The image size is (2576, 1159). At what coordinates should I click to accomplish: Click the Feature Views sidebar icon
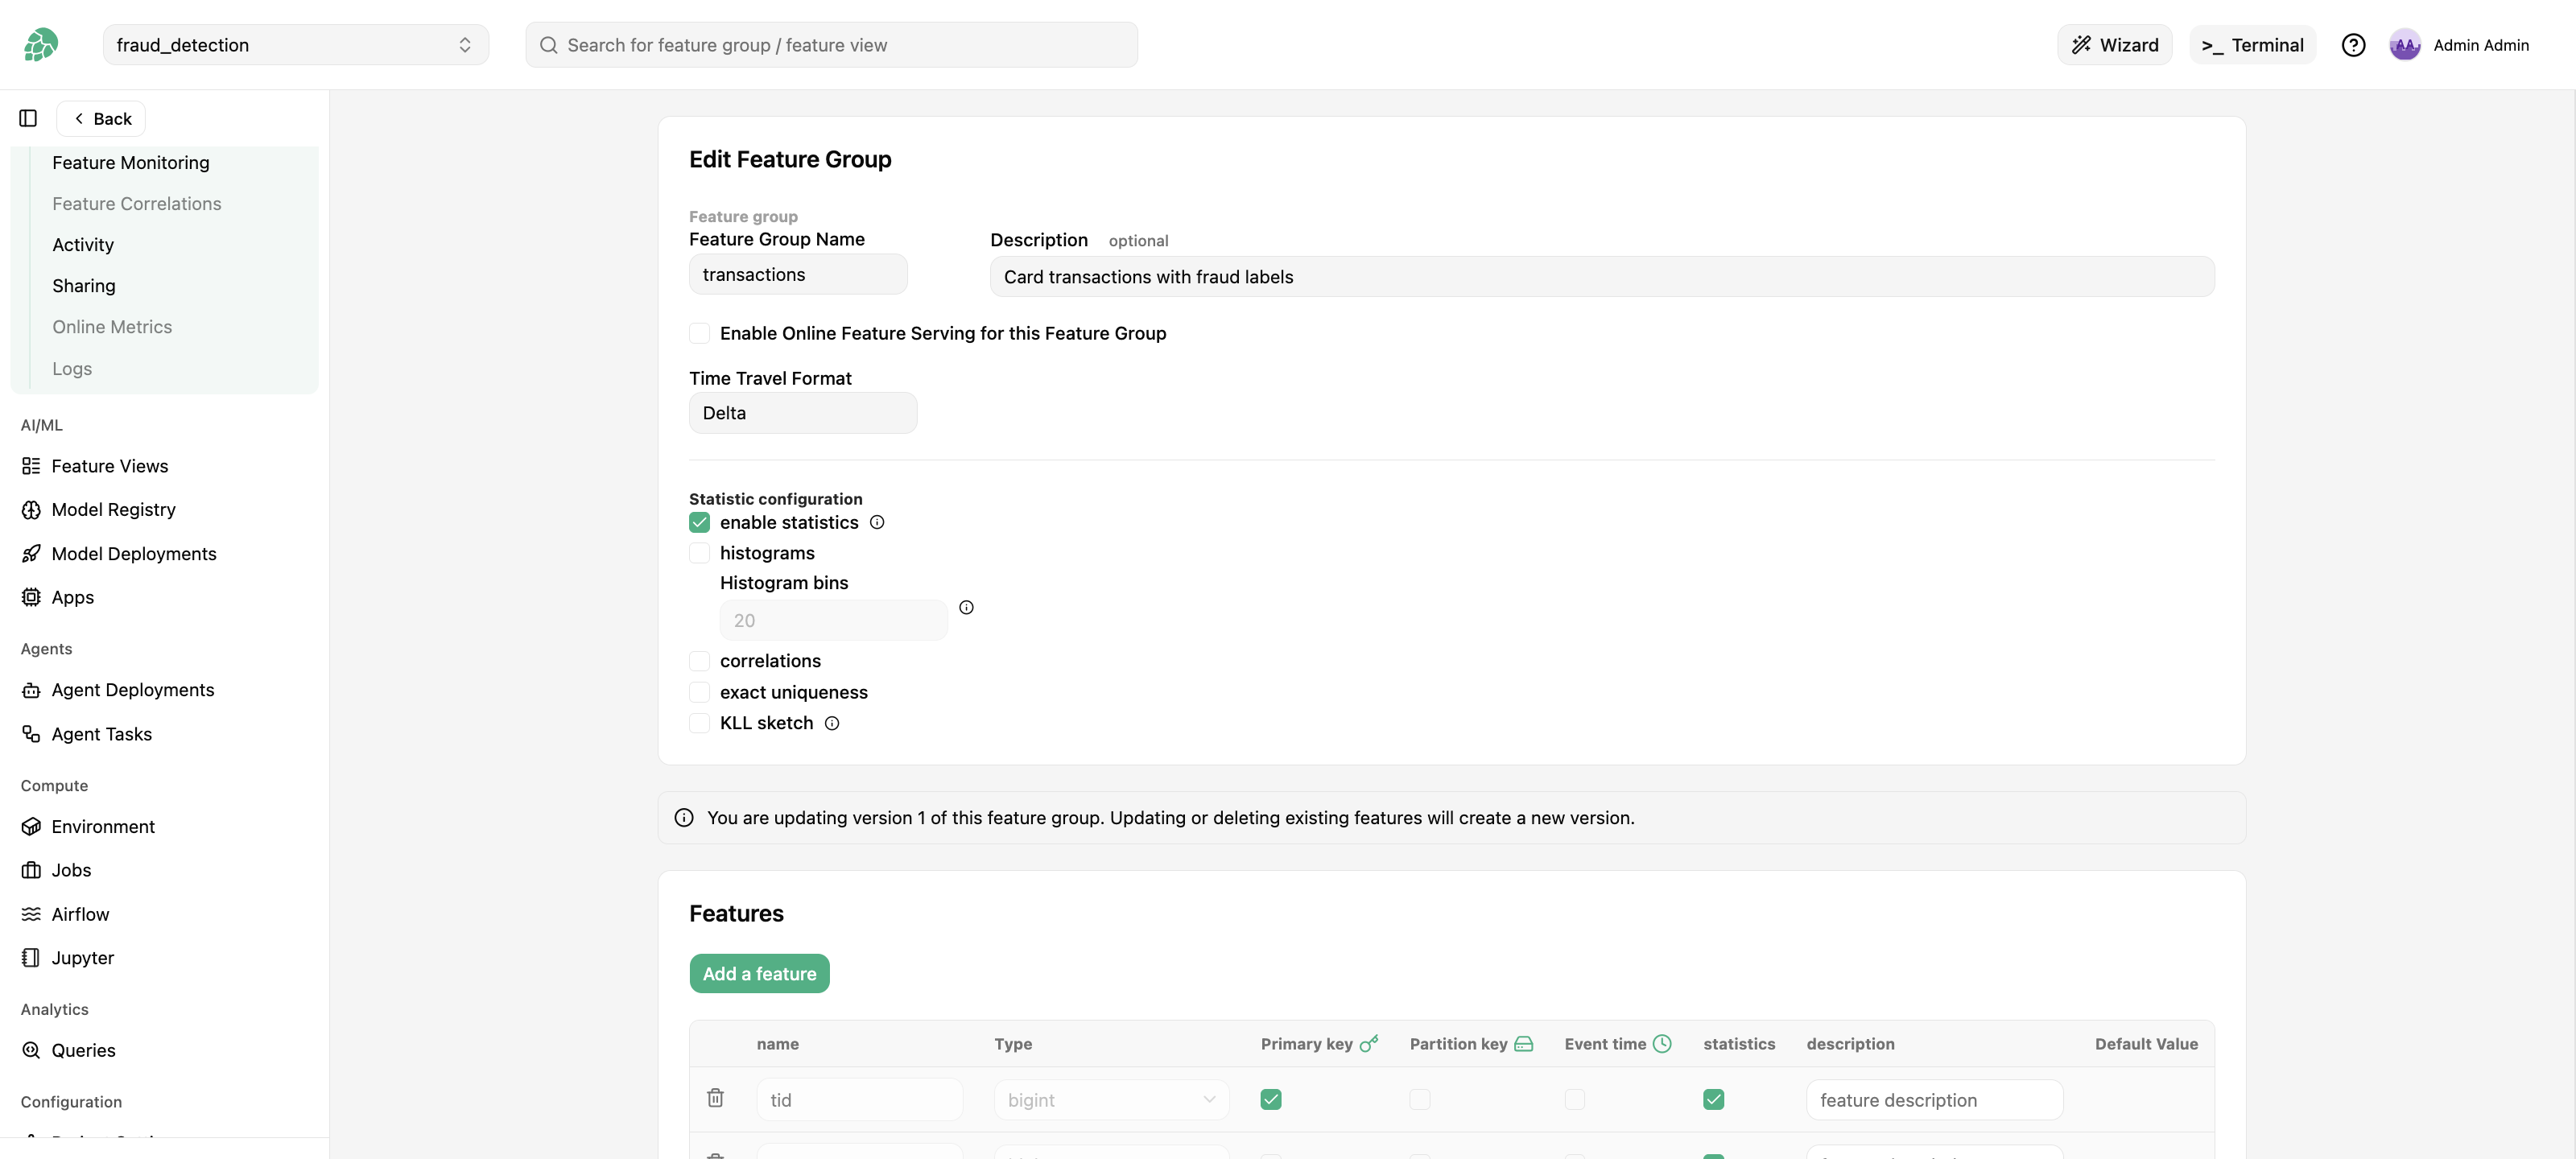click(31, 466)
